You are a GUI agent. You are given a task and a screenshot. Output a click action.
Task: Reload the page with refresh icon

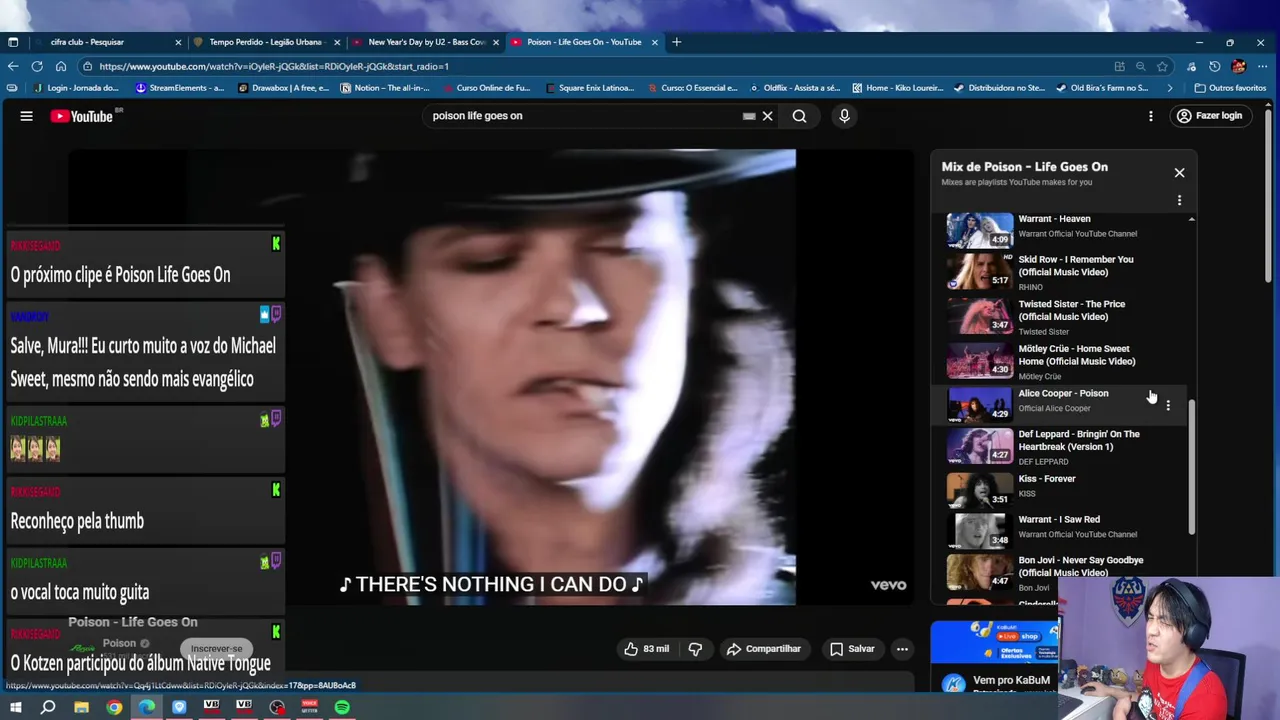click(37, 66)
